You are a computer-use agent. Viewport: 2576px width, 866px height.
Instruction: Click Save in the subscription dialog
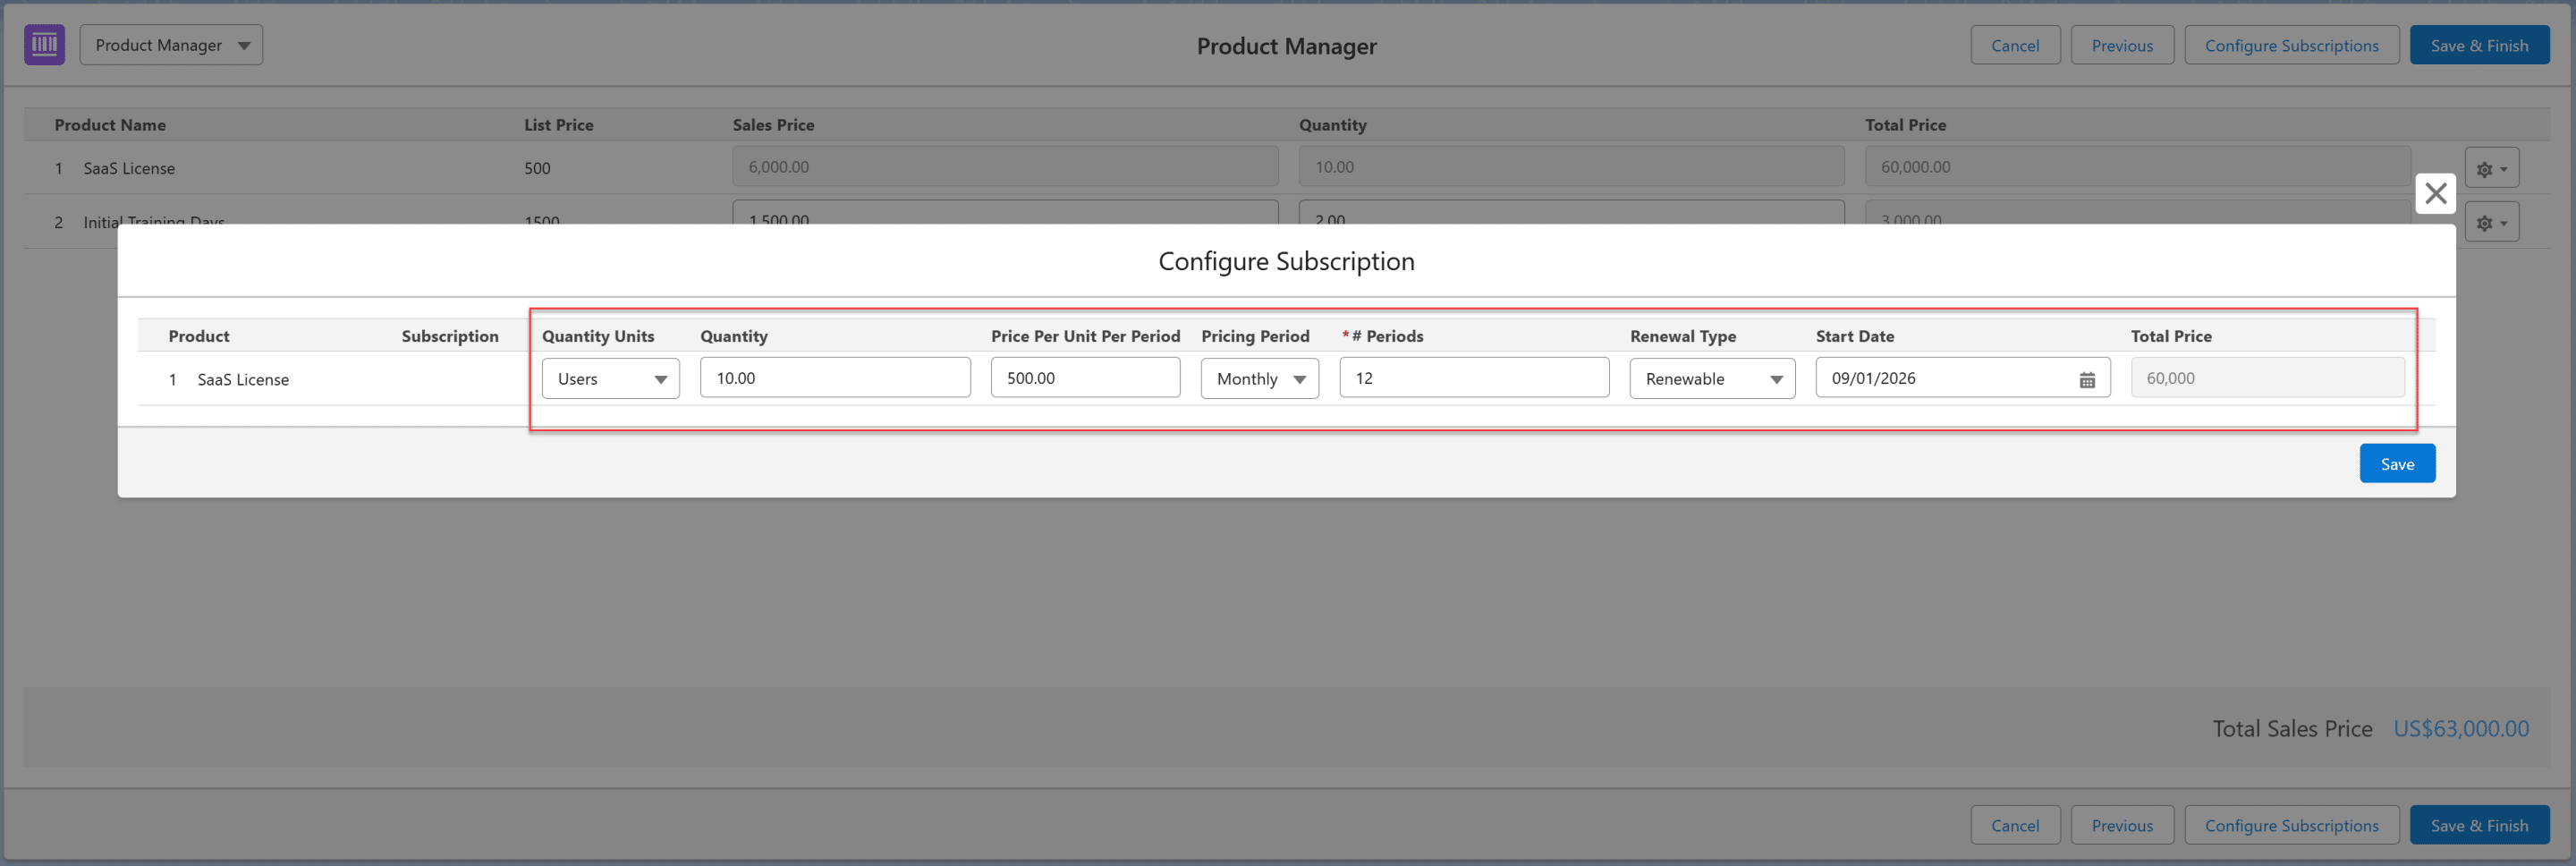click(2396, 464)
